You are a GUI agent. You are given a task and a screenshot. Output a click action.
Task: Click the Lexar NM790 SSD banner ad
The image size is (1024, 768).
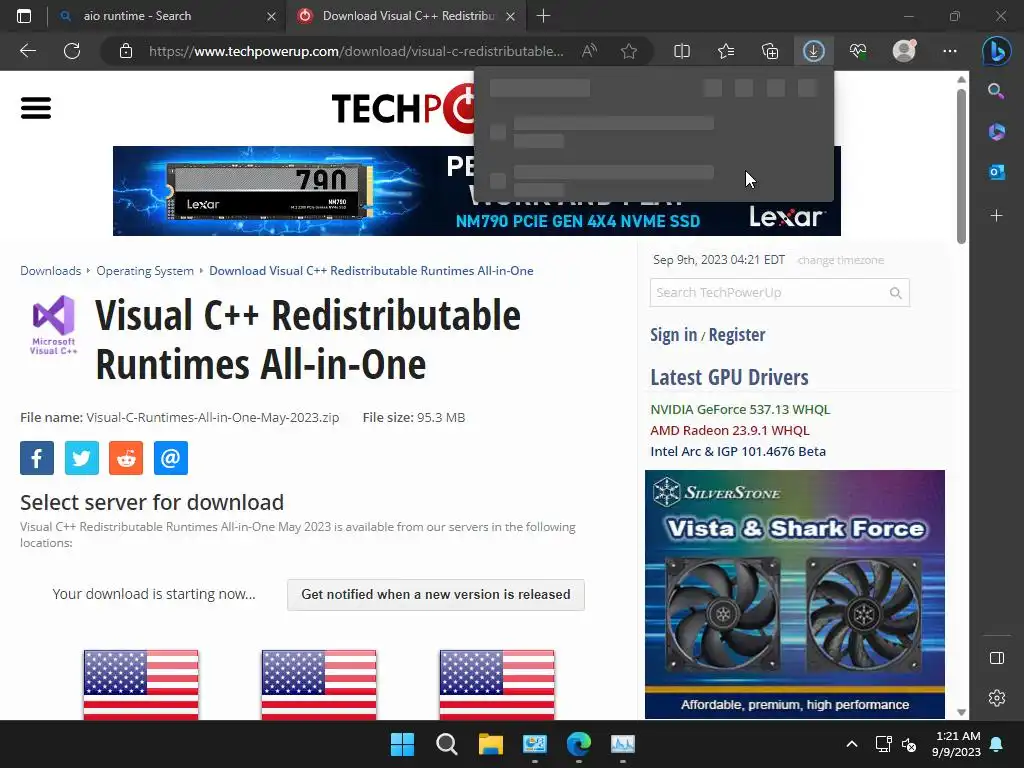click(477, 191)
